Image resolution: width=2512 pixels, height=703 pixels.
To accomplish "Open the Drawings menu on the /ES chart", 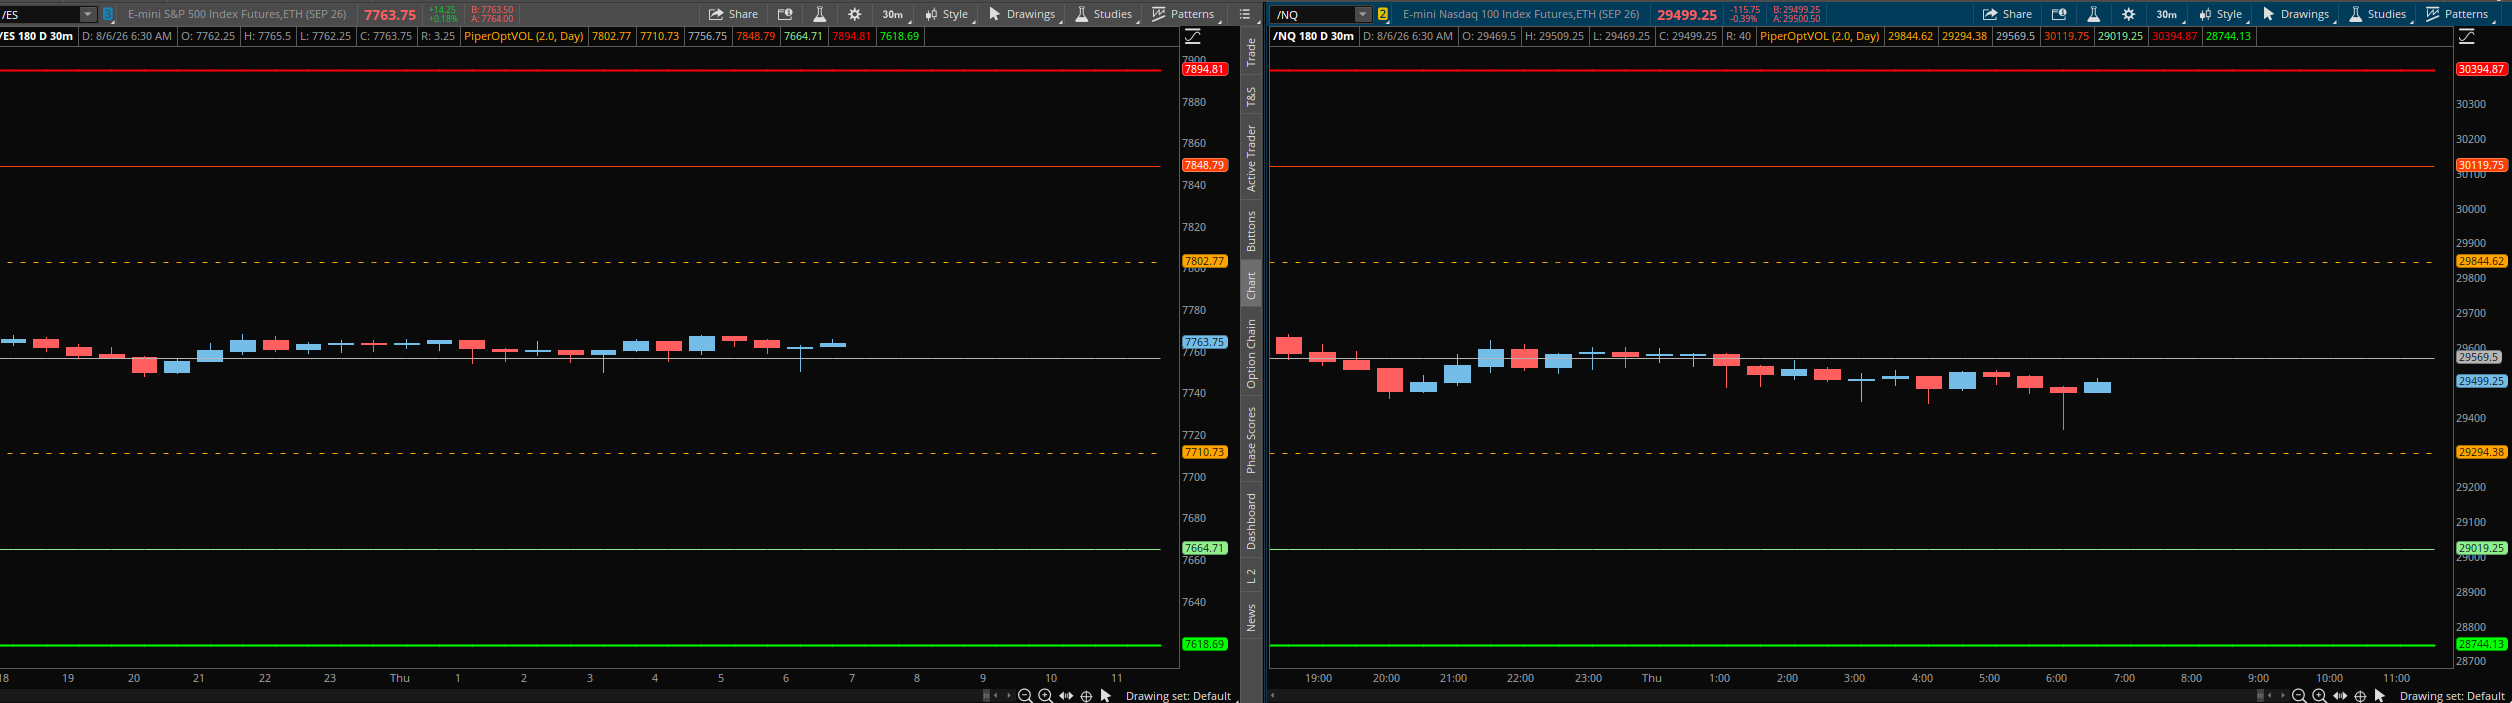I will coord(1022,14).
